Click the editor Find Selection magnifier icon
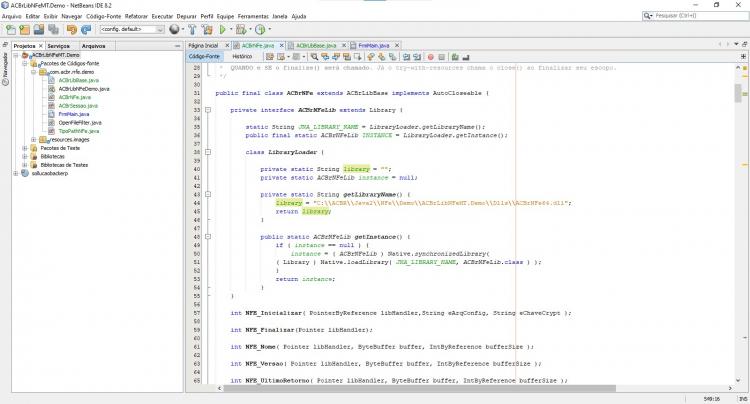 click(x=314, y=56)
